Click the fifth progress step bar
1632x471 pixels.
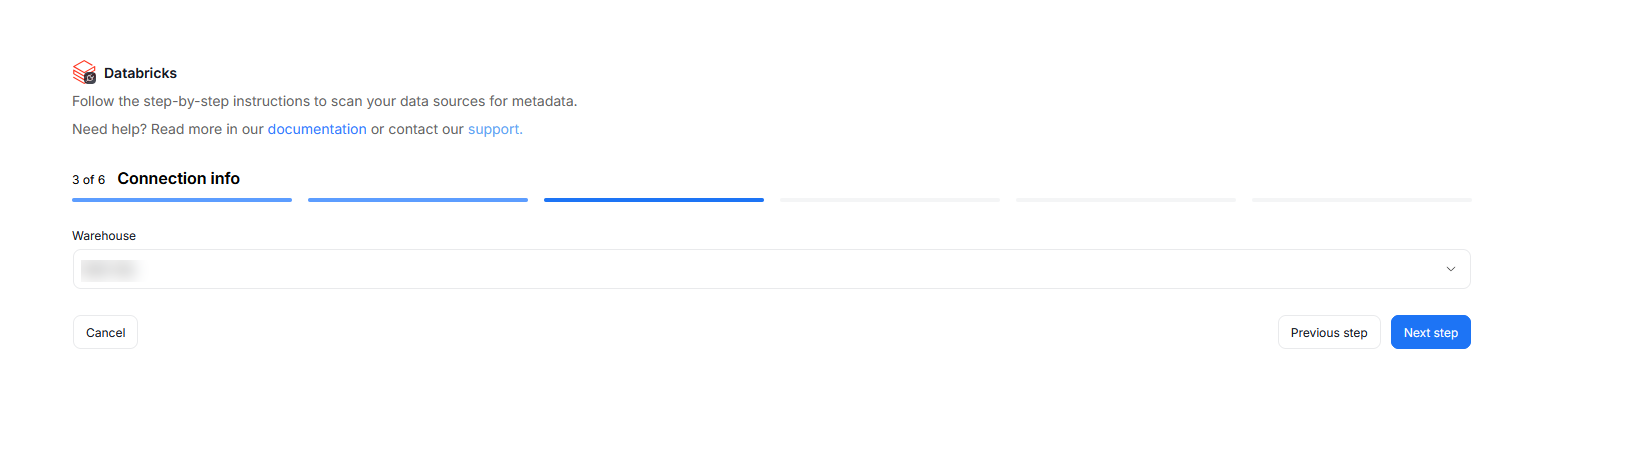(1126, 200)
